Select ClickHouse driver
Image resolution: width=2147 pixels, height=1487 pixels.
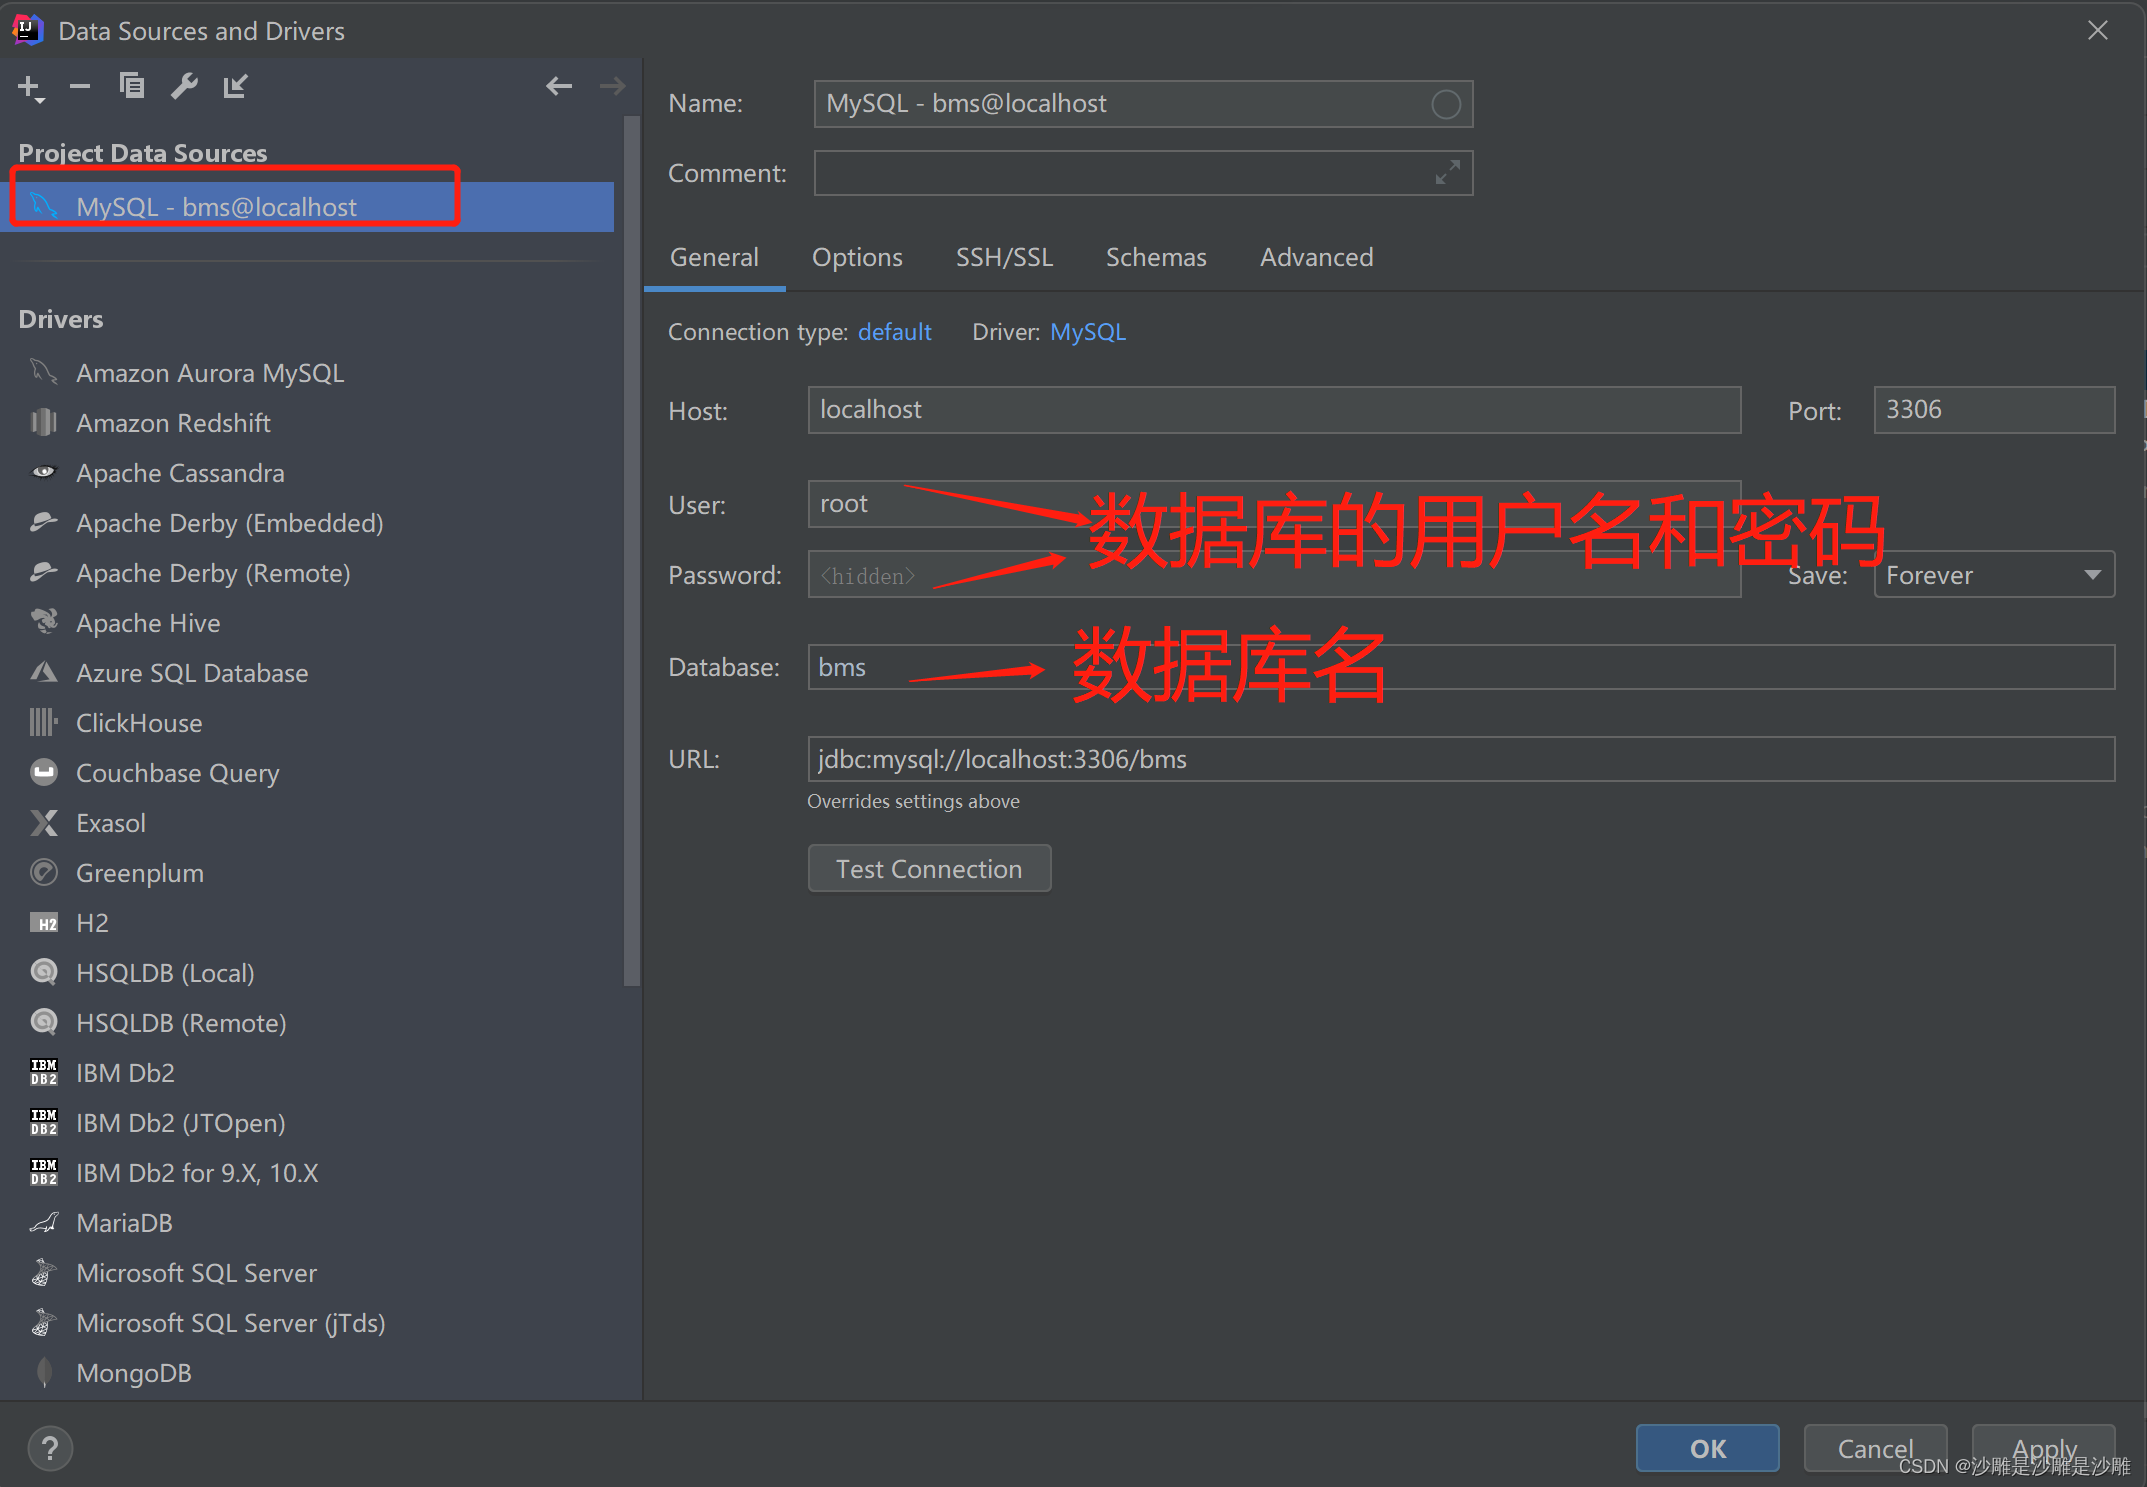307,723
